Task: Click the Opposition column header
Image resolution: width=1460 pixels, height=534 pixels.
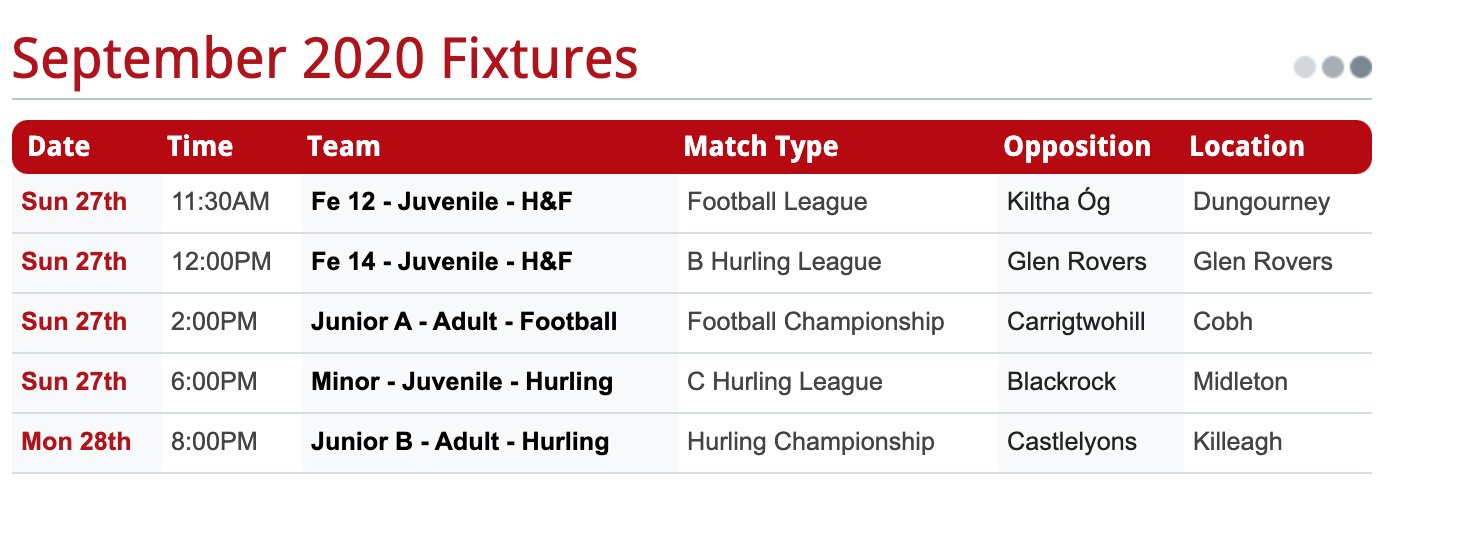Action: click(x=1077, y=147)
